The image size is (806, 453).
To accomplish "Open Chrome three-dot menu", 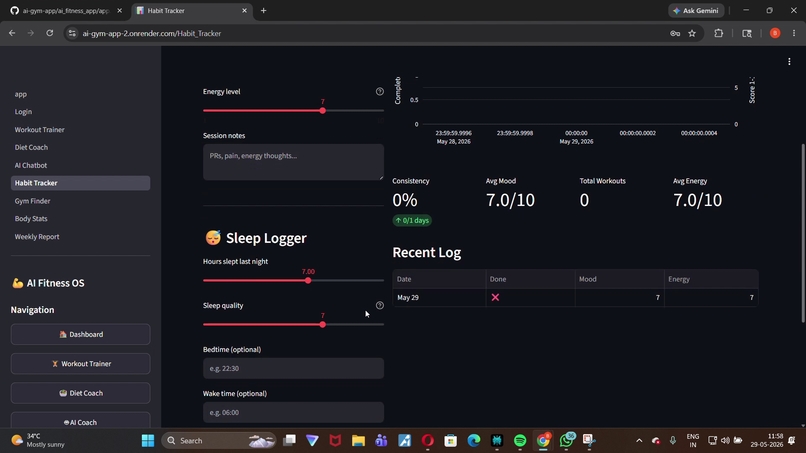I will pyautogui.click(x=794, y=33).
